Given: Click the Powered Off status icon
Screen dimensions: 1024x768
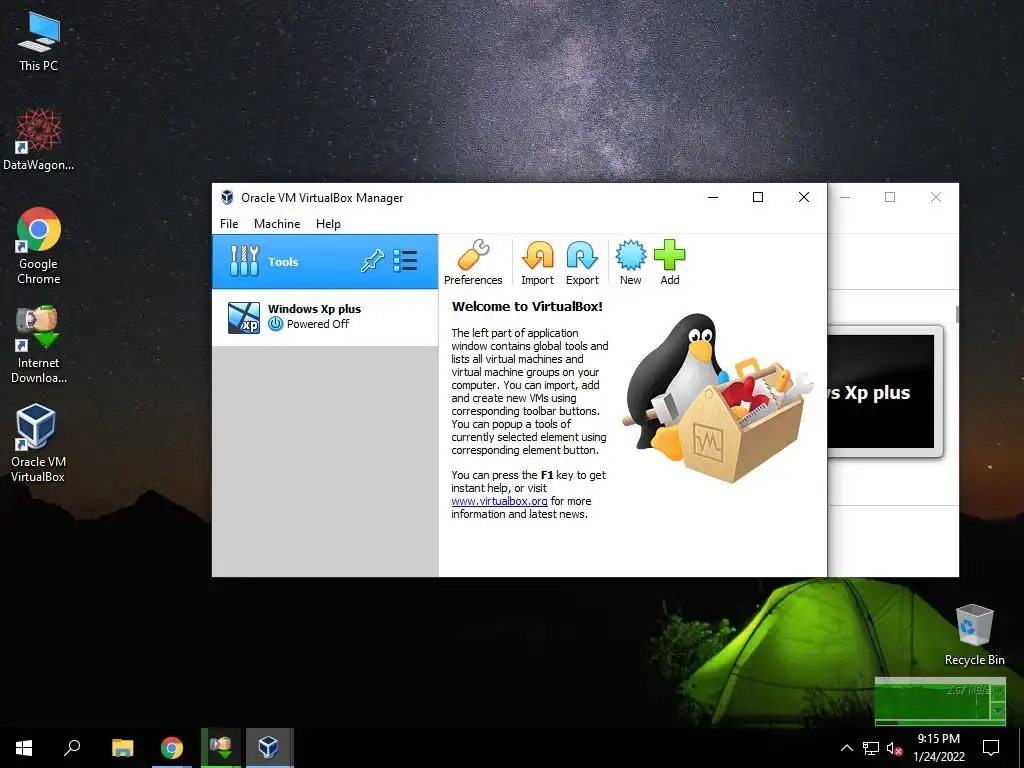Looking at the screenshot, I should click(276, 324).
